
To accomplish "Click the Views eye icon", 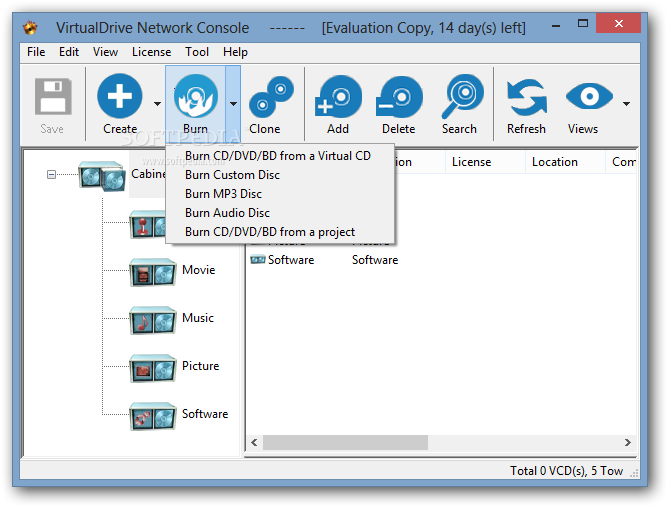I will tap(589, 96).
